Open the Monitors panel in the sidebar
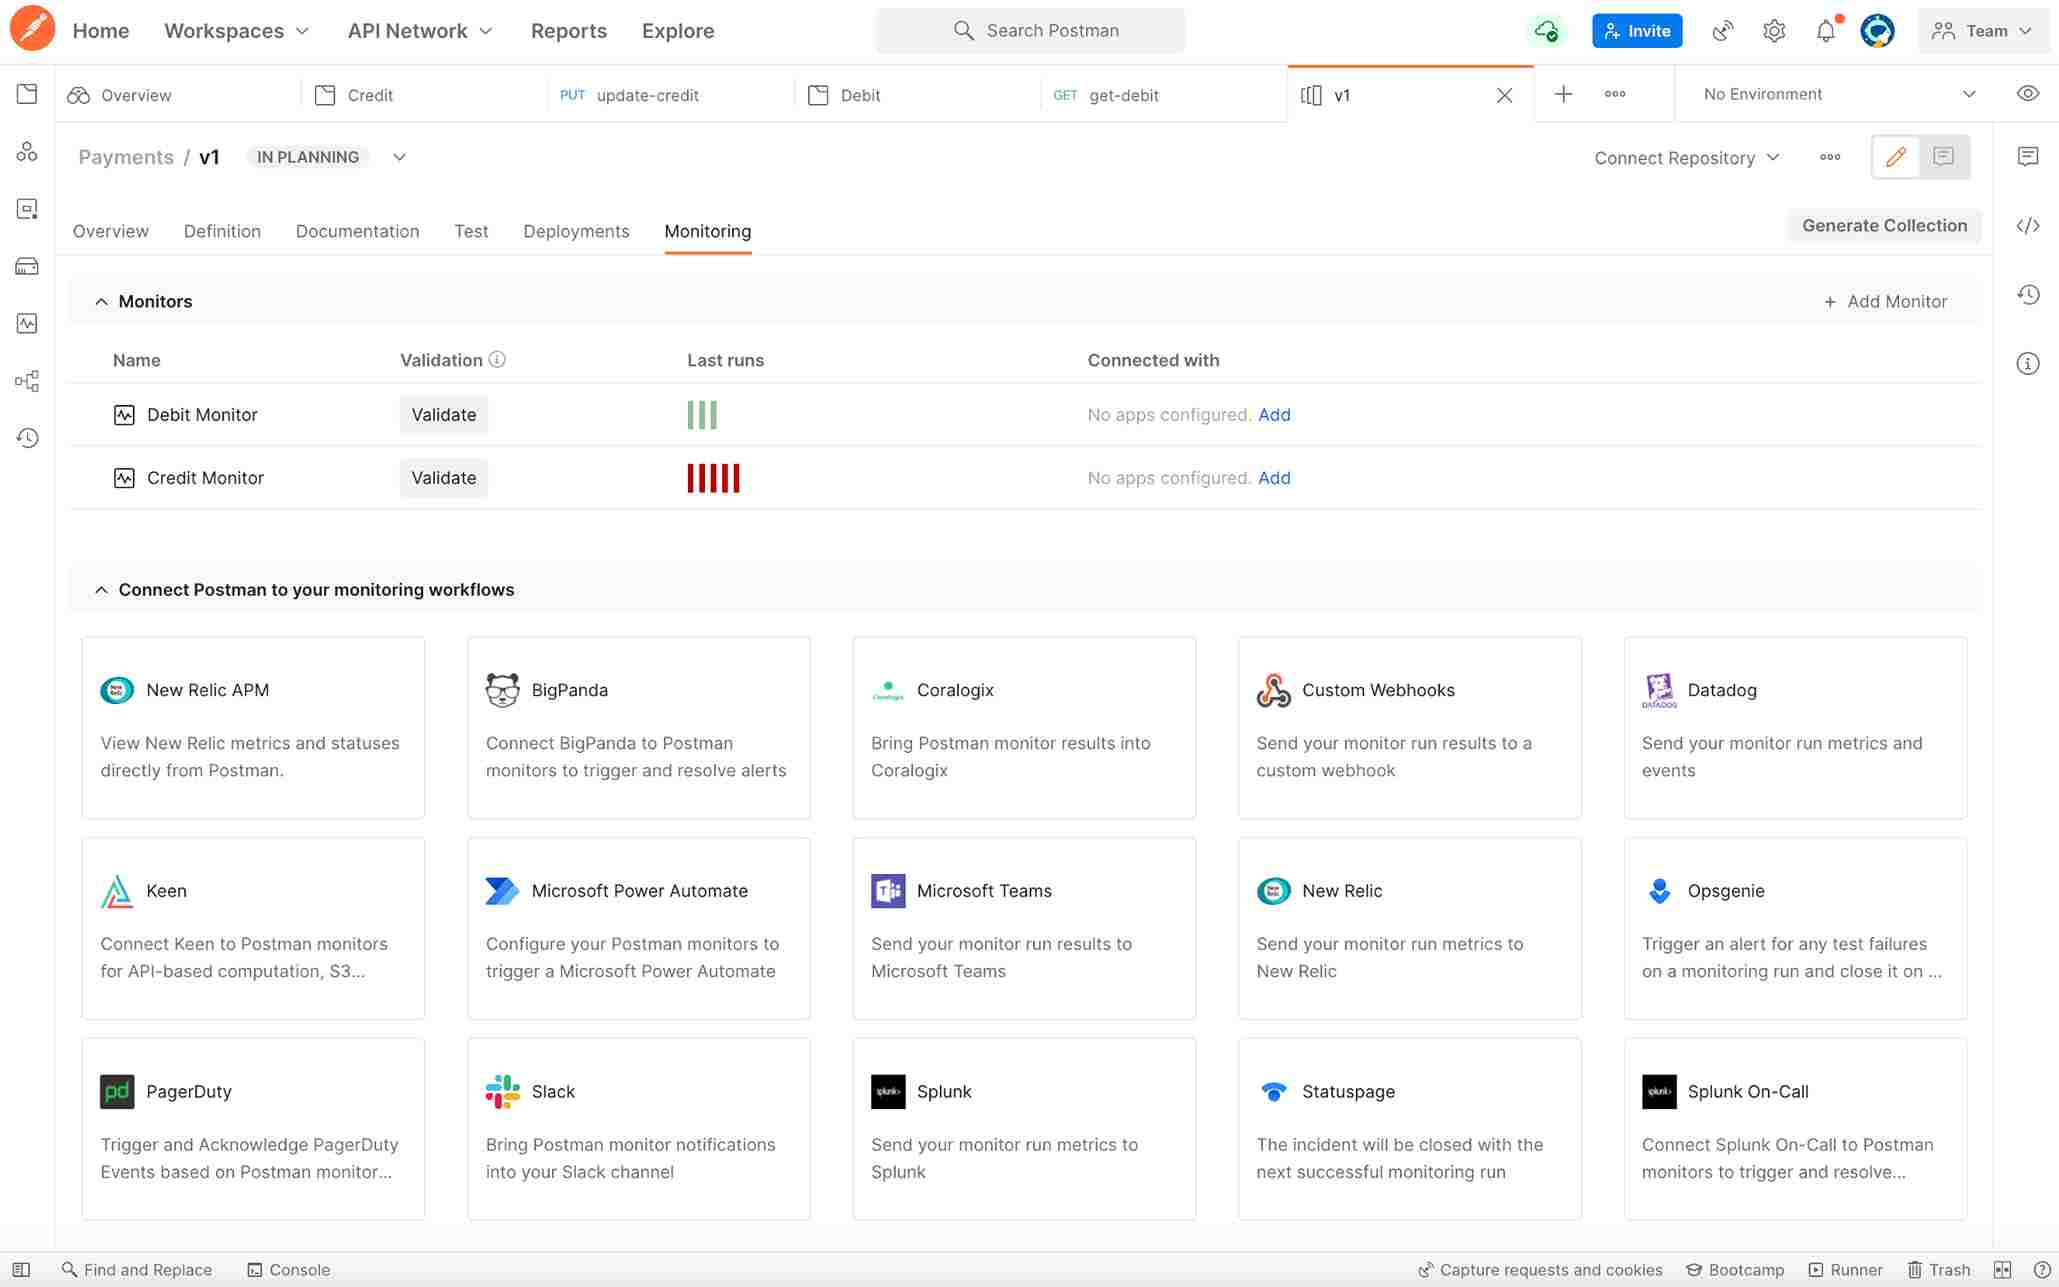Screen dimensions: 2059x1287 pos(27,323)
